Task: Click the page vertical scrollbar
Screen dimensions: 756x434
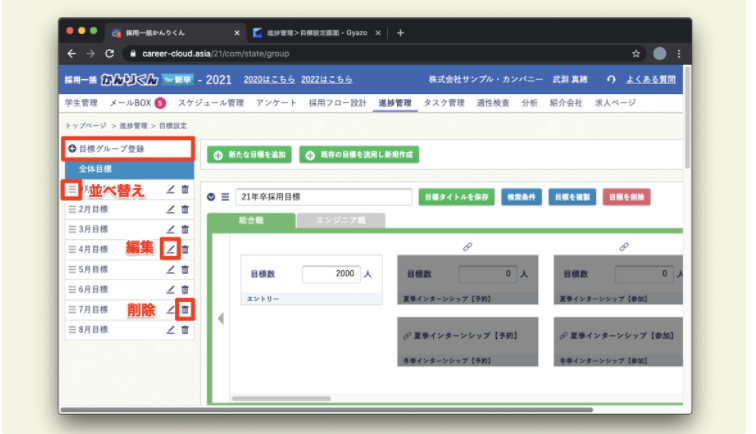Action: 687,118
